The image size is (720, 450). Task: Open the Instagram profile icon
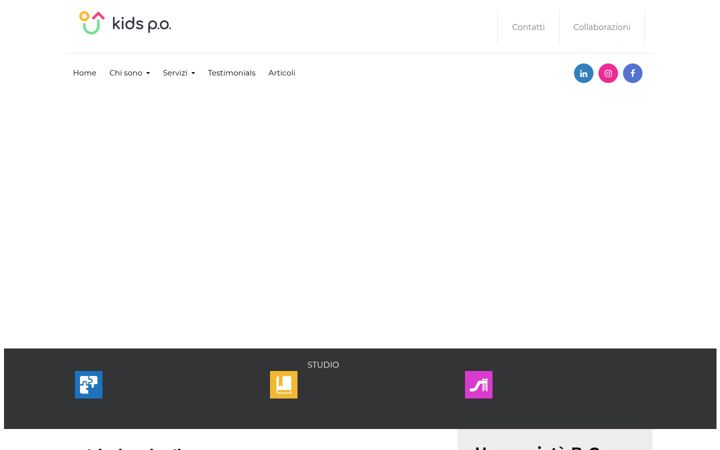[x=608, y=73]
